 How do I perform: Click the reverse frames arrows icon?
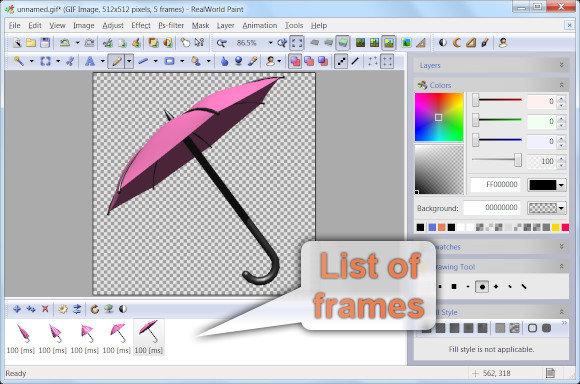click(x=77, y=309)
